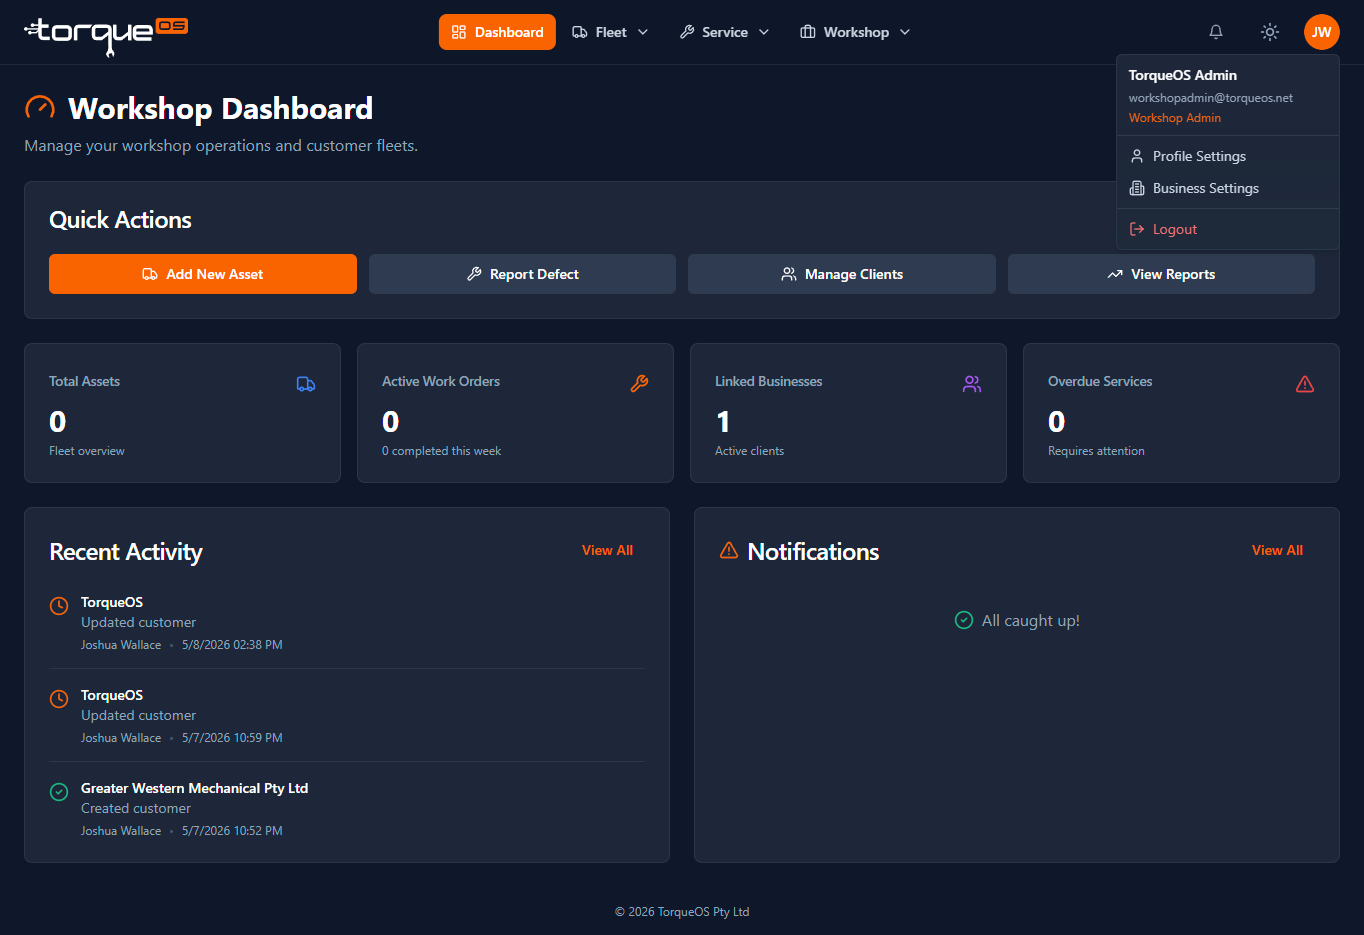
Task: Click the 'Fleet overview' caption
Action: point(87,451)
